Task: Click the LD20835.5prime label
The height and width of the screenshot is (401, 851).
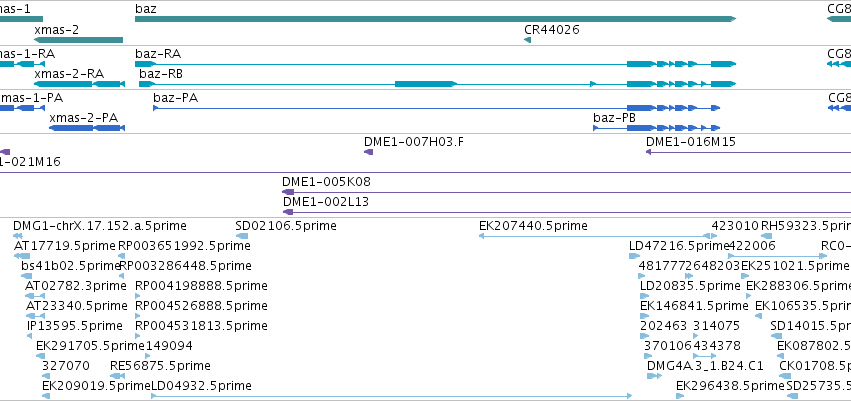Action: (x=690, y=285)
